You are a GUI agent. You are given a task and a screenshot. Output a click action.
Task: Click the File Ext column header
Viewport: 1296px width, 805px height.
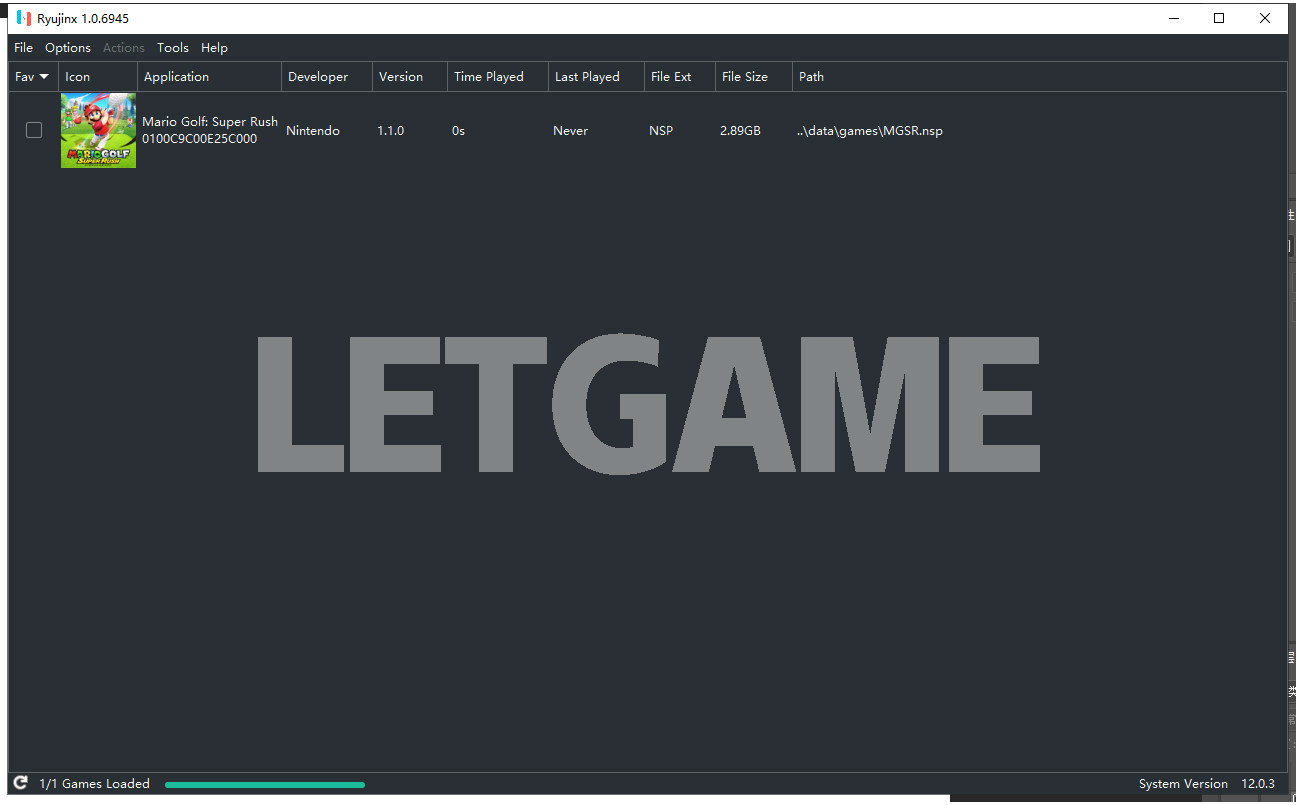(671, 77)
